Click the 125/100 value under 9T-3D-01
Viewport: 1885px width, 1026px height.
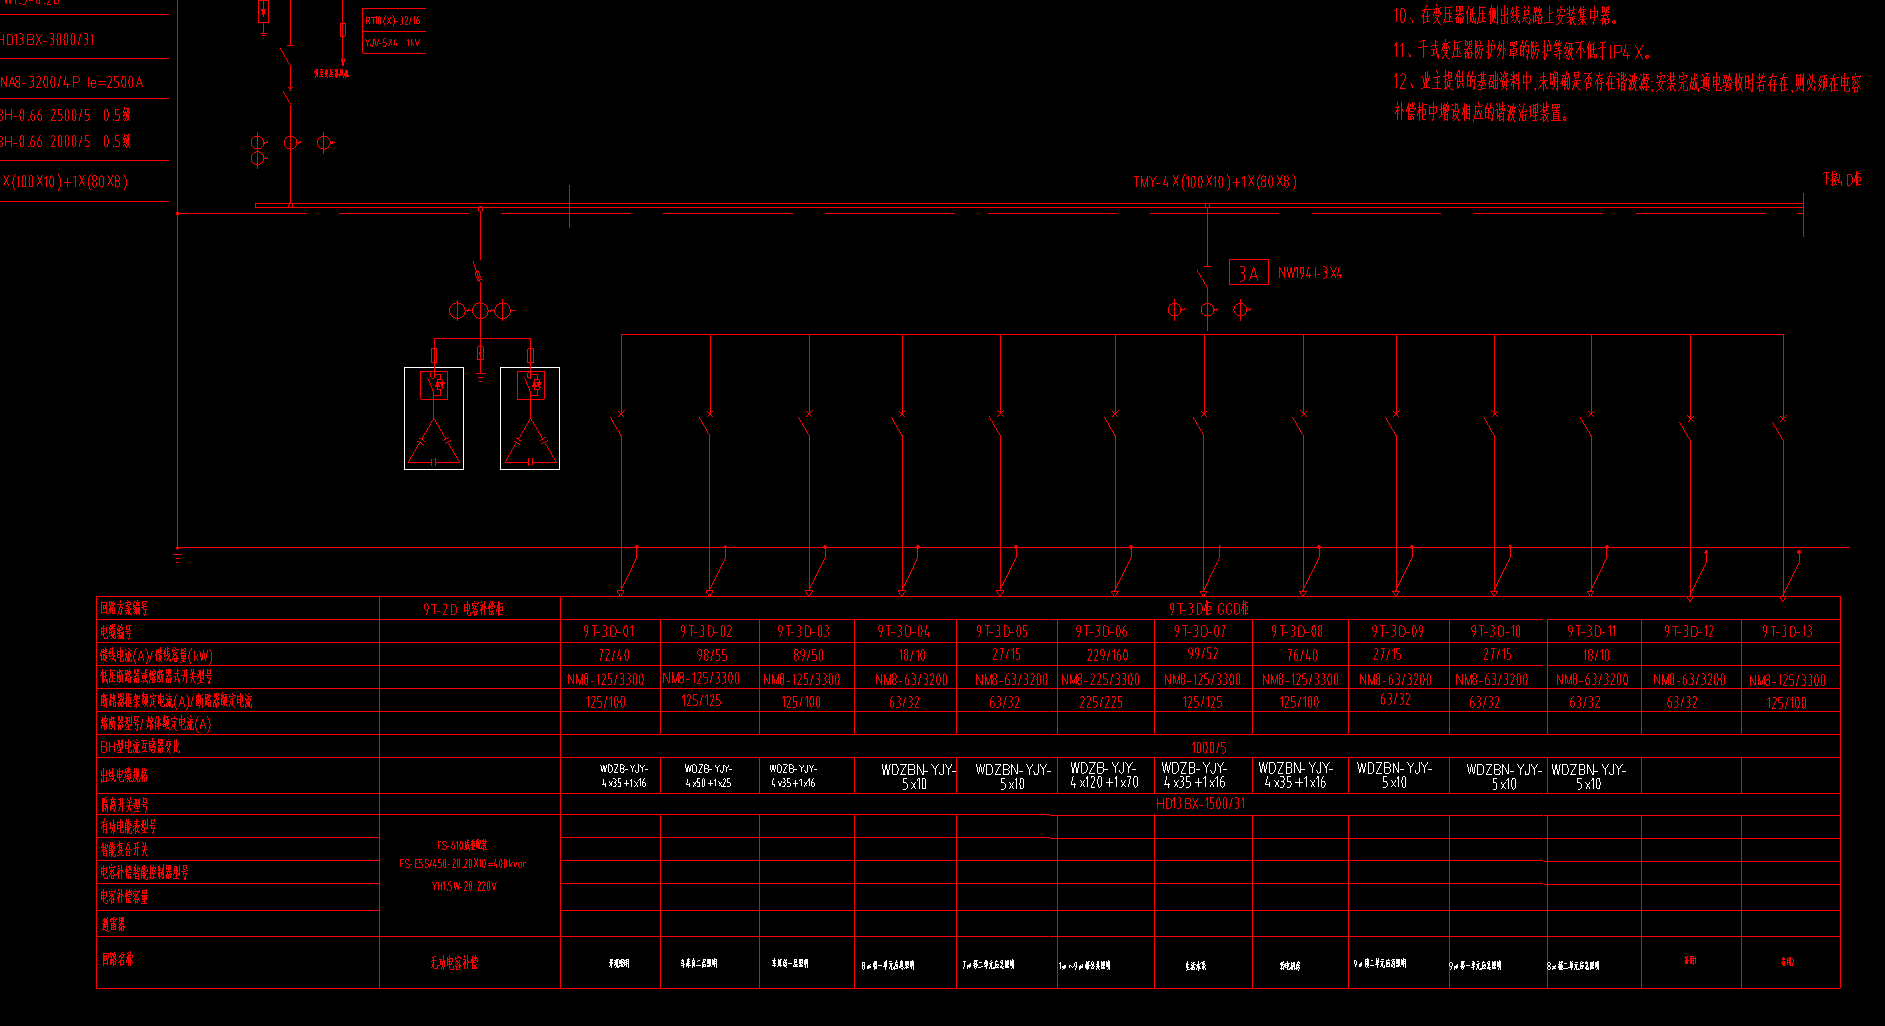tap(605, 703)
